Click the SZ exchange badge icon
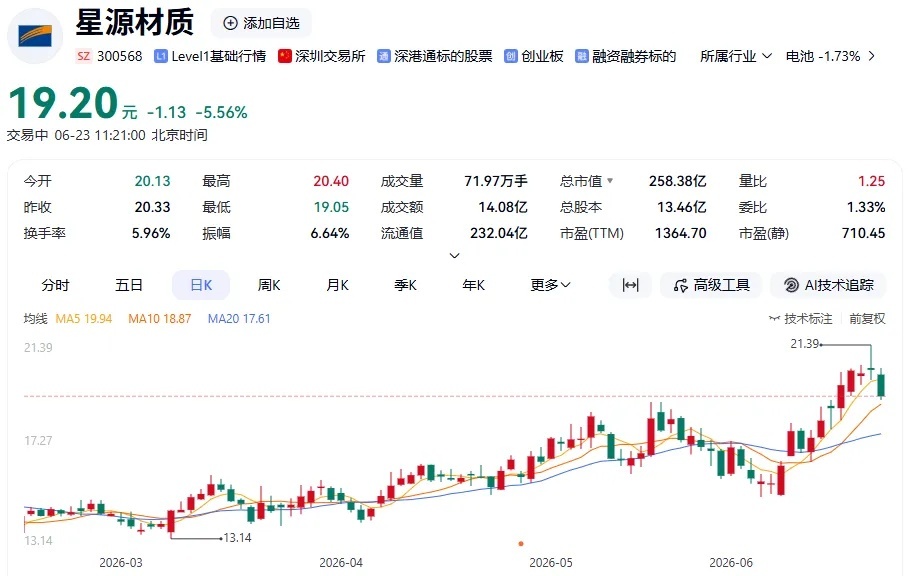Viewport: 912px width, 576px height. [84, 56]
